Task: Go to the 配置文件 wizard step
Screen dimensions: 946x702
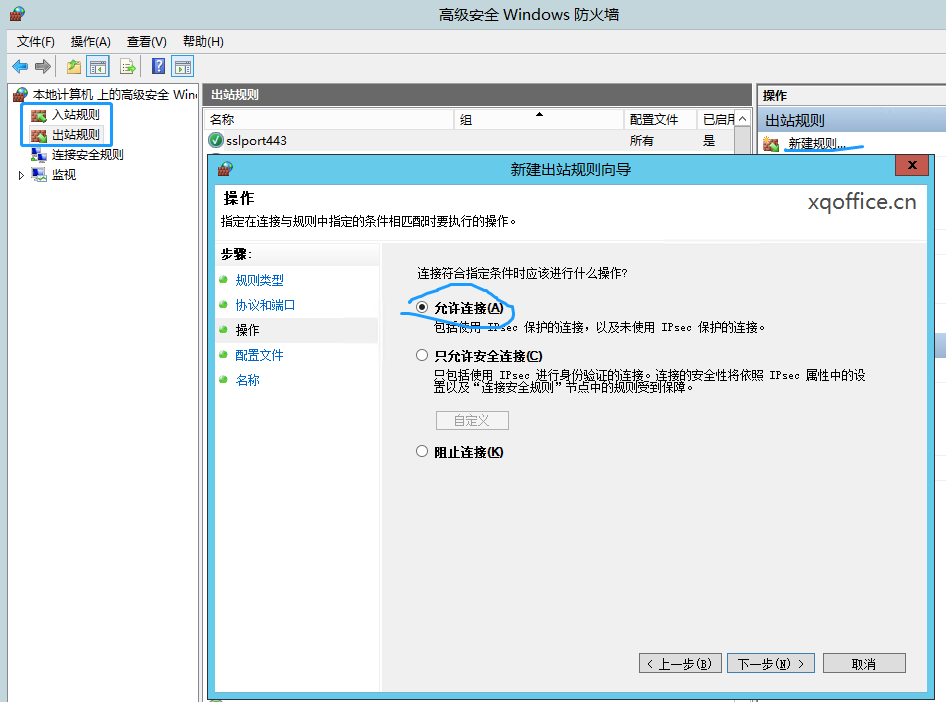Action: point(259,355)
